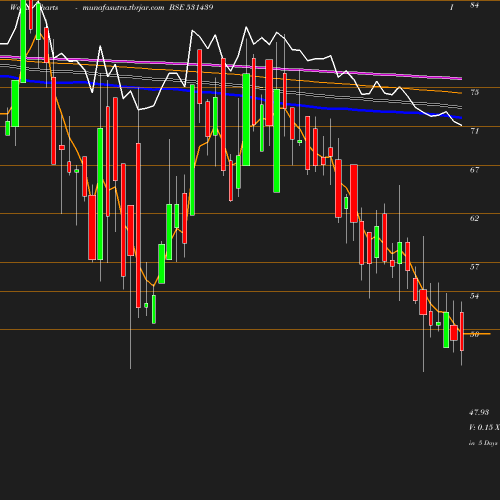Click the price label 62

click(x=474, y=218)
